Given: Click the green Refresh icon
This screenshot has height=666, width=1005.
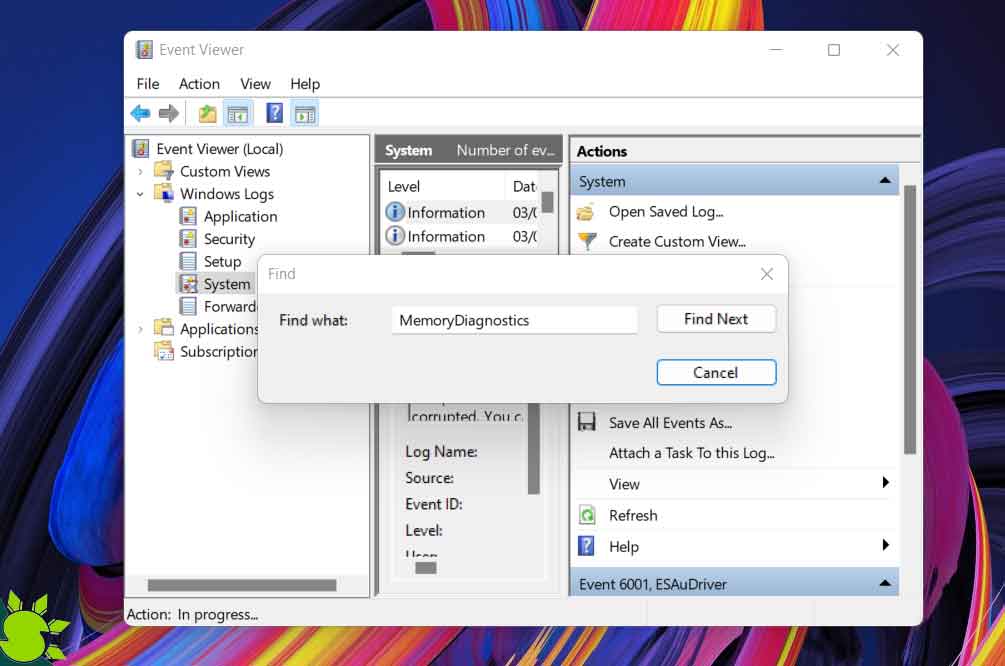Looking at the screenshot, I should tap(587, 515).
